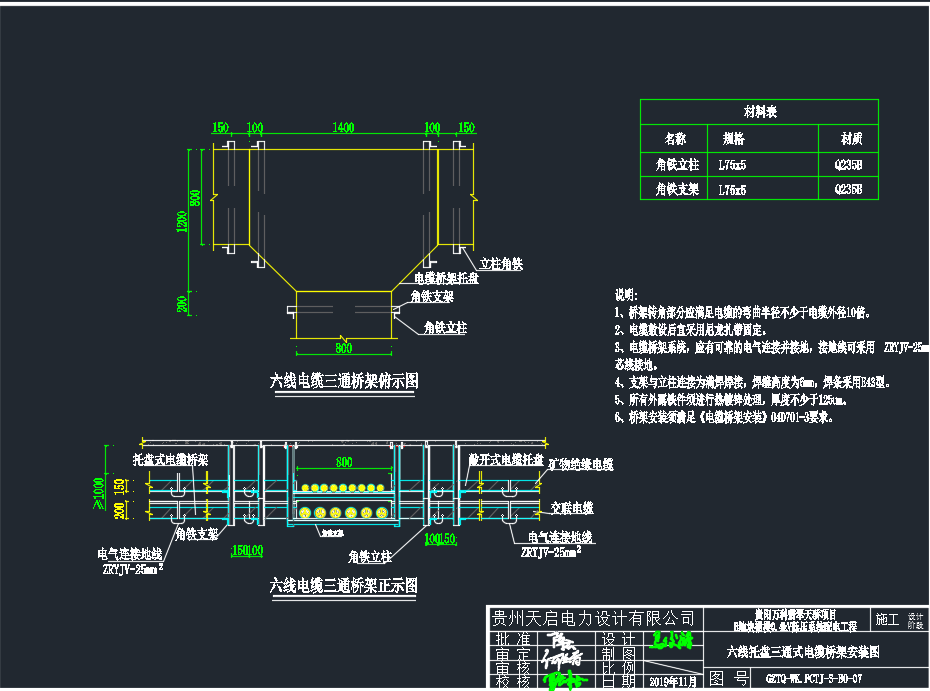
Task: Click the 审定 cell in title block
Action: pos(513,654)
